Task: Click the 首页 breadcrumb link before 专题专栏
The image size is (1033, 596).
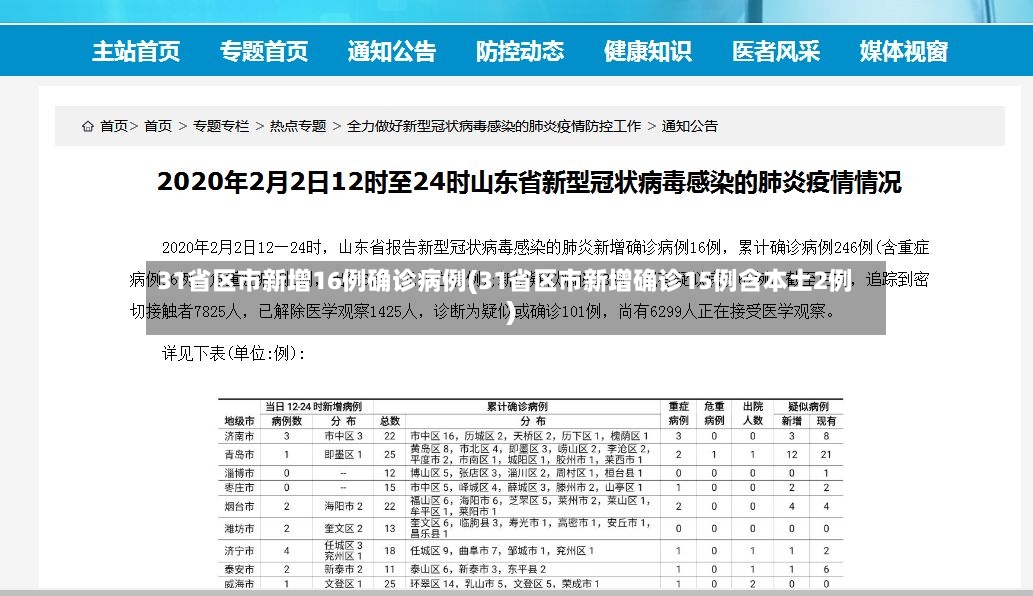Action: (x=158, y=126)
